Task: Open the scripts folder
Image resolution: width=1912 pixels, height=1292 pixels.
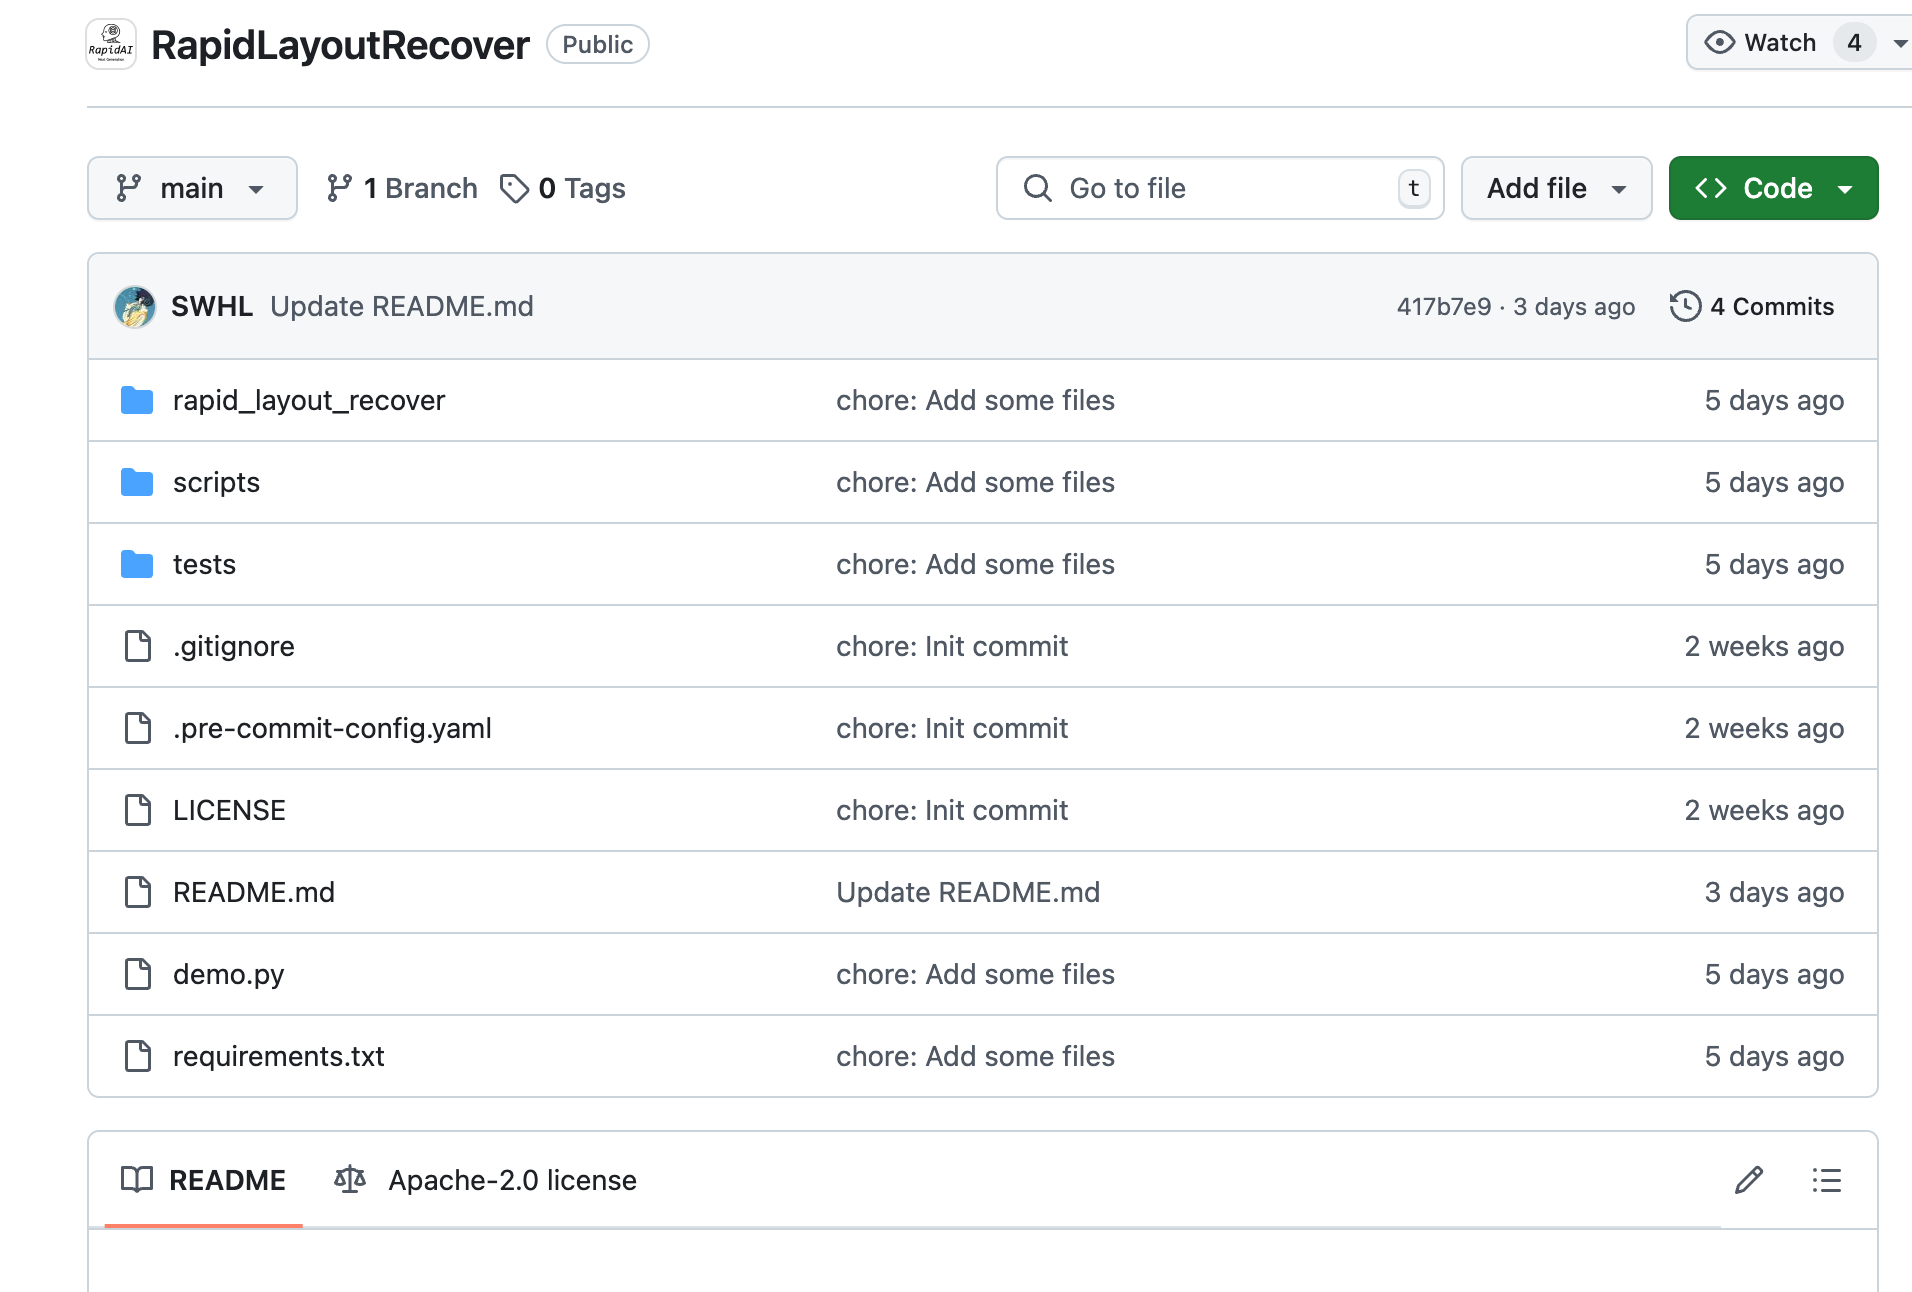Action: [x=216, y=483]
